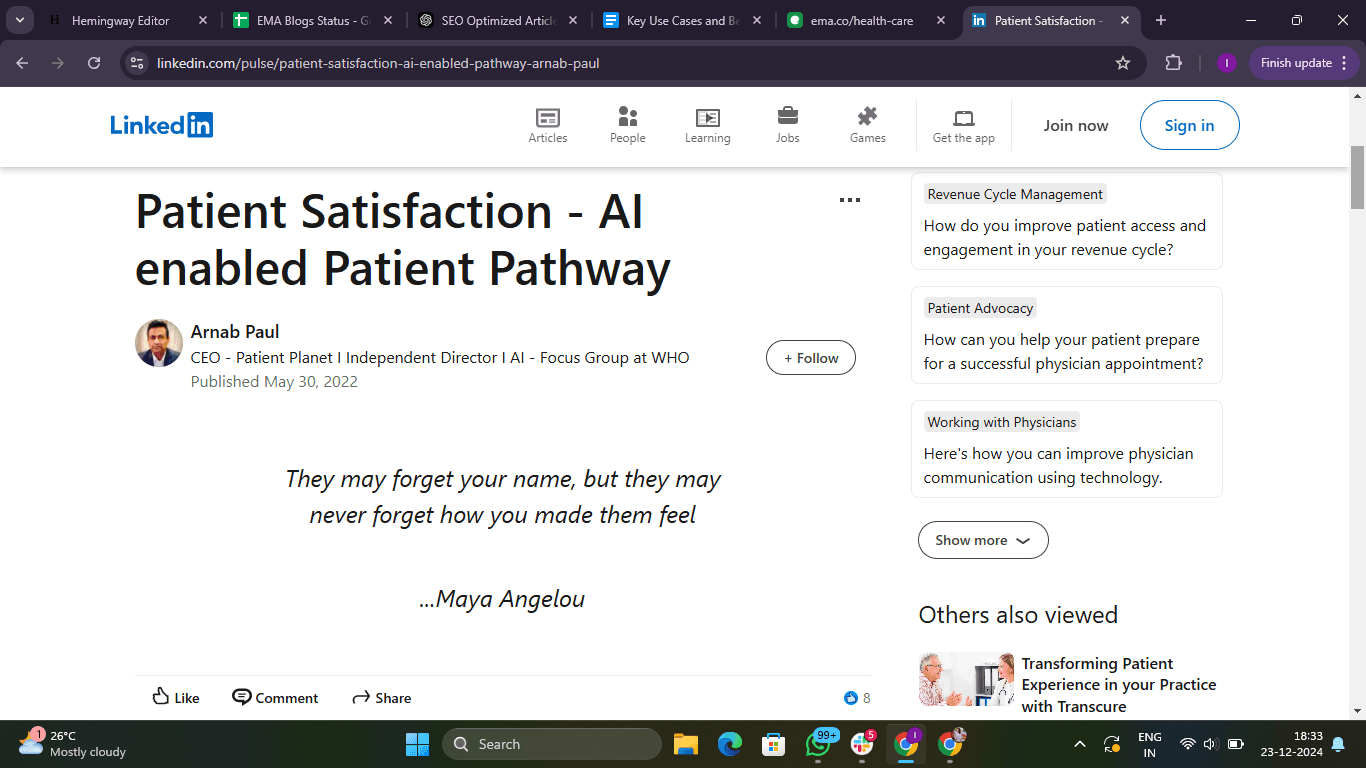Switch to the Hemingway Editor tab
Viewport: 1366px width, 768px height.
(121, 20)
